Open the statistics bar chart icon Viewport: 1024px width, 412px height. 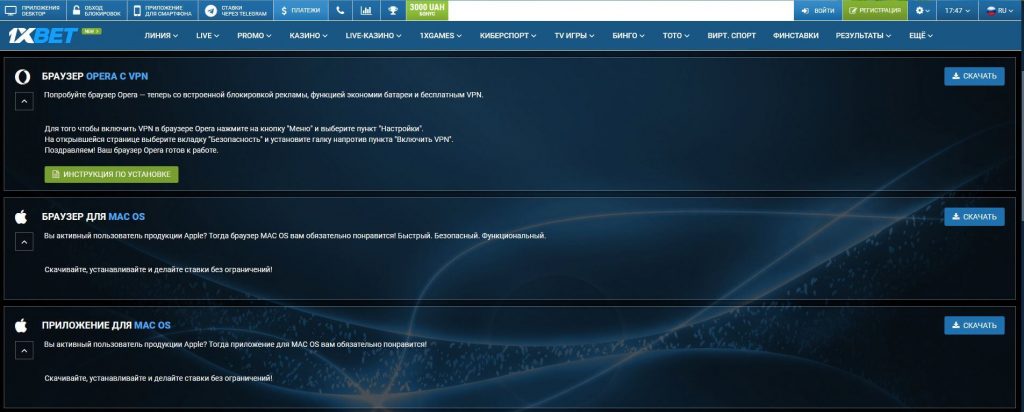tap(366, 10)
